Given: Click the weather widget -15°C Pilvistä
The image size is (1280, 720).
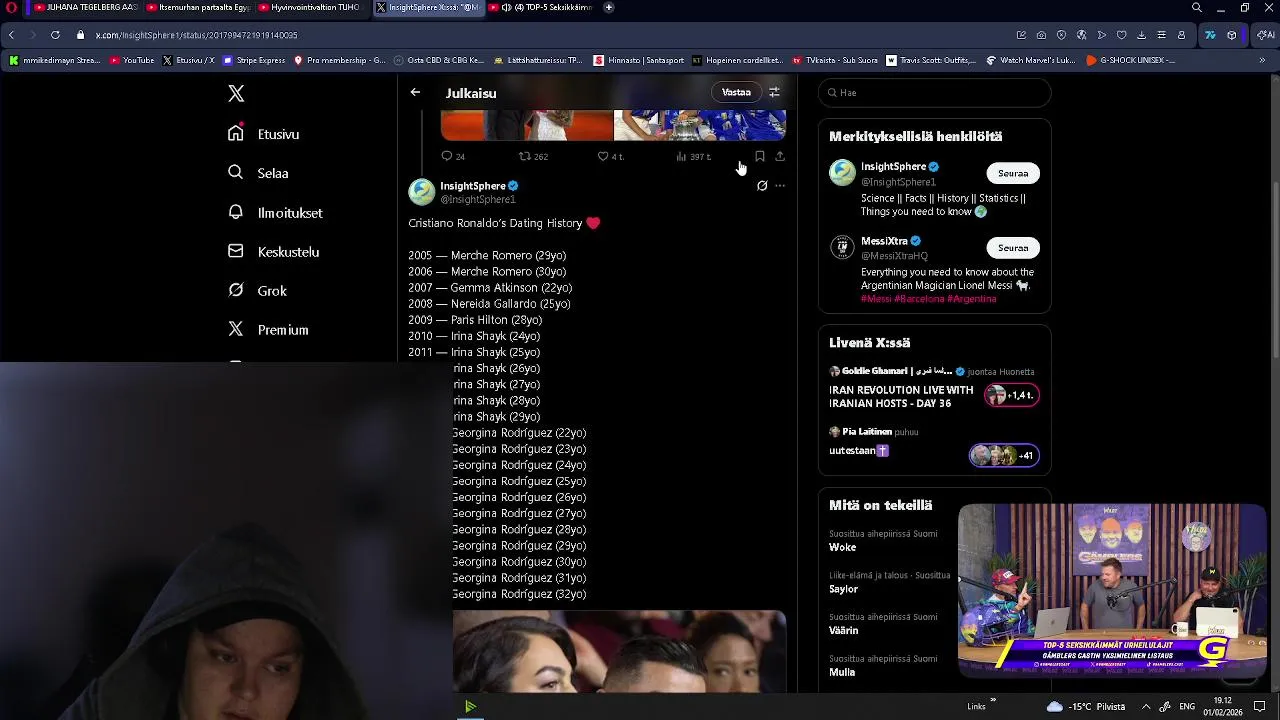Looking at the screenshot, I should pyautogui.click(x=1086, y=706).
